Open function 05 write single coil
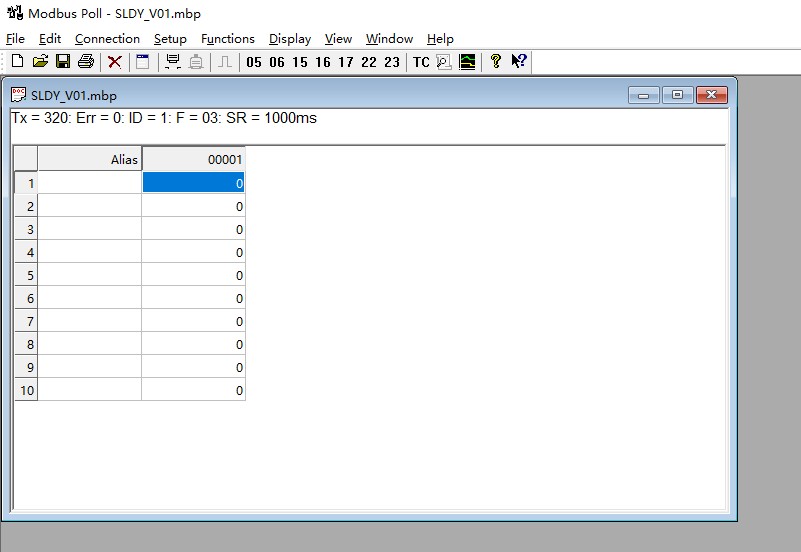The width and height of the screenshot is (801, 552). [x=254, y=62]
